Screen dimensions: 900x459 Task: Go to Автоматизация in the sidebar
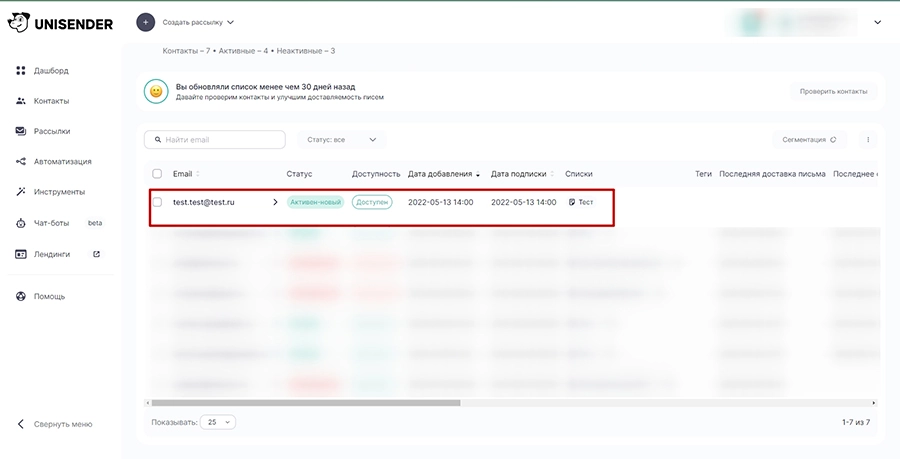pos(62,161)
